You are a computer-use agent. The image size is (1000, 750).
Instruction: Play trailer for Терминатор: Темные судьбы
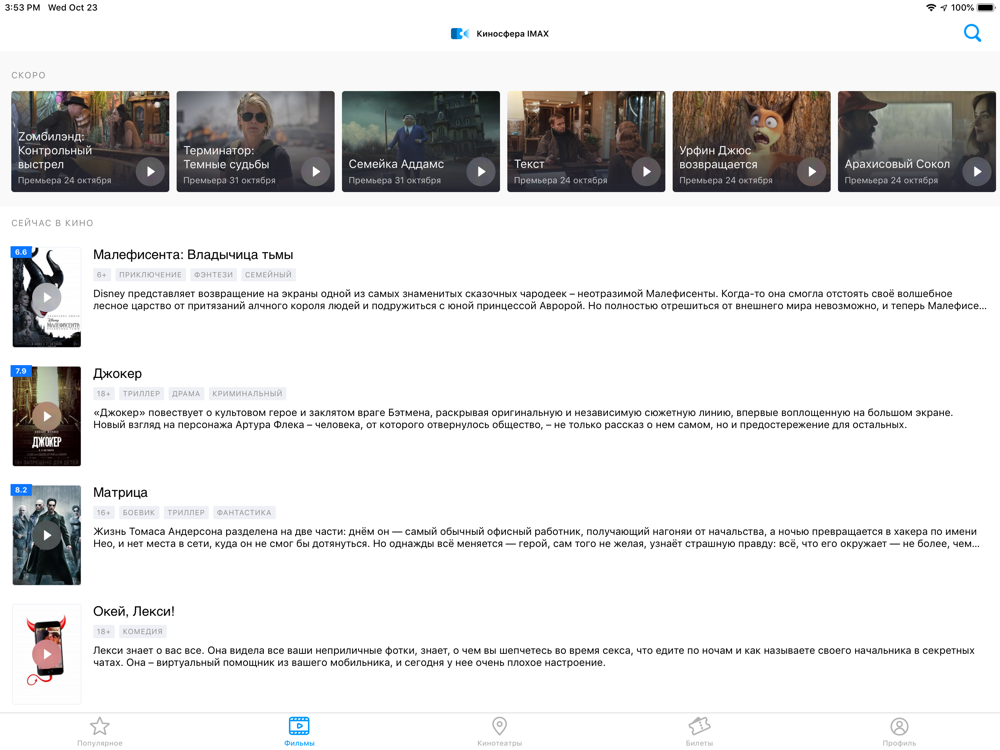(316, 172)
